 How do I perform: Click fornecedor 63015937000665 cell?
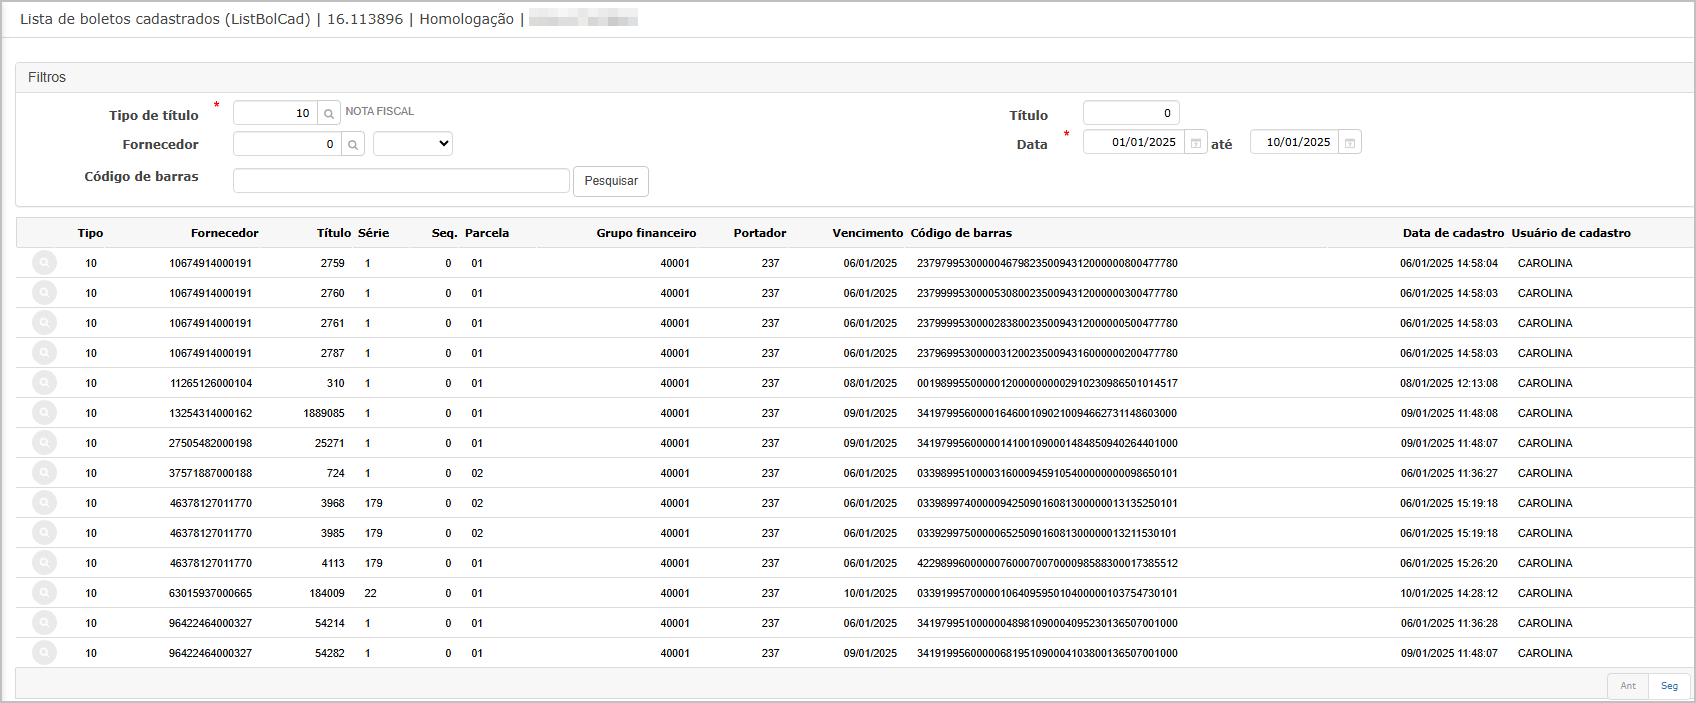[x=211, y=593]
